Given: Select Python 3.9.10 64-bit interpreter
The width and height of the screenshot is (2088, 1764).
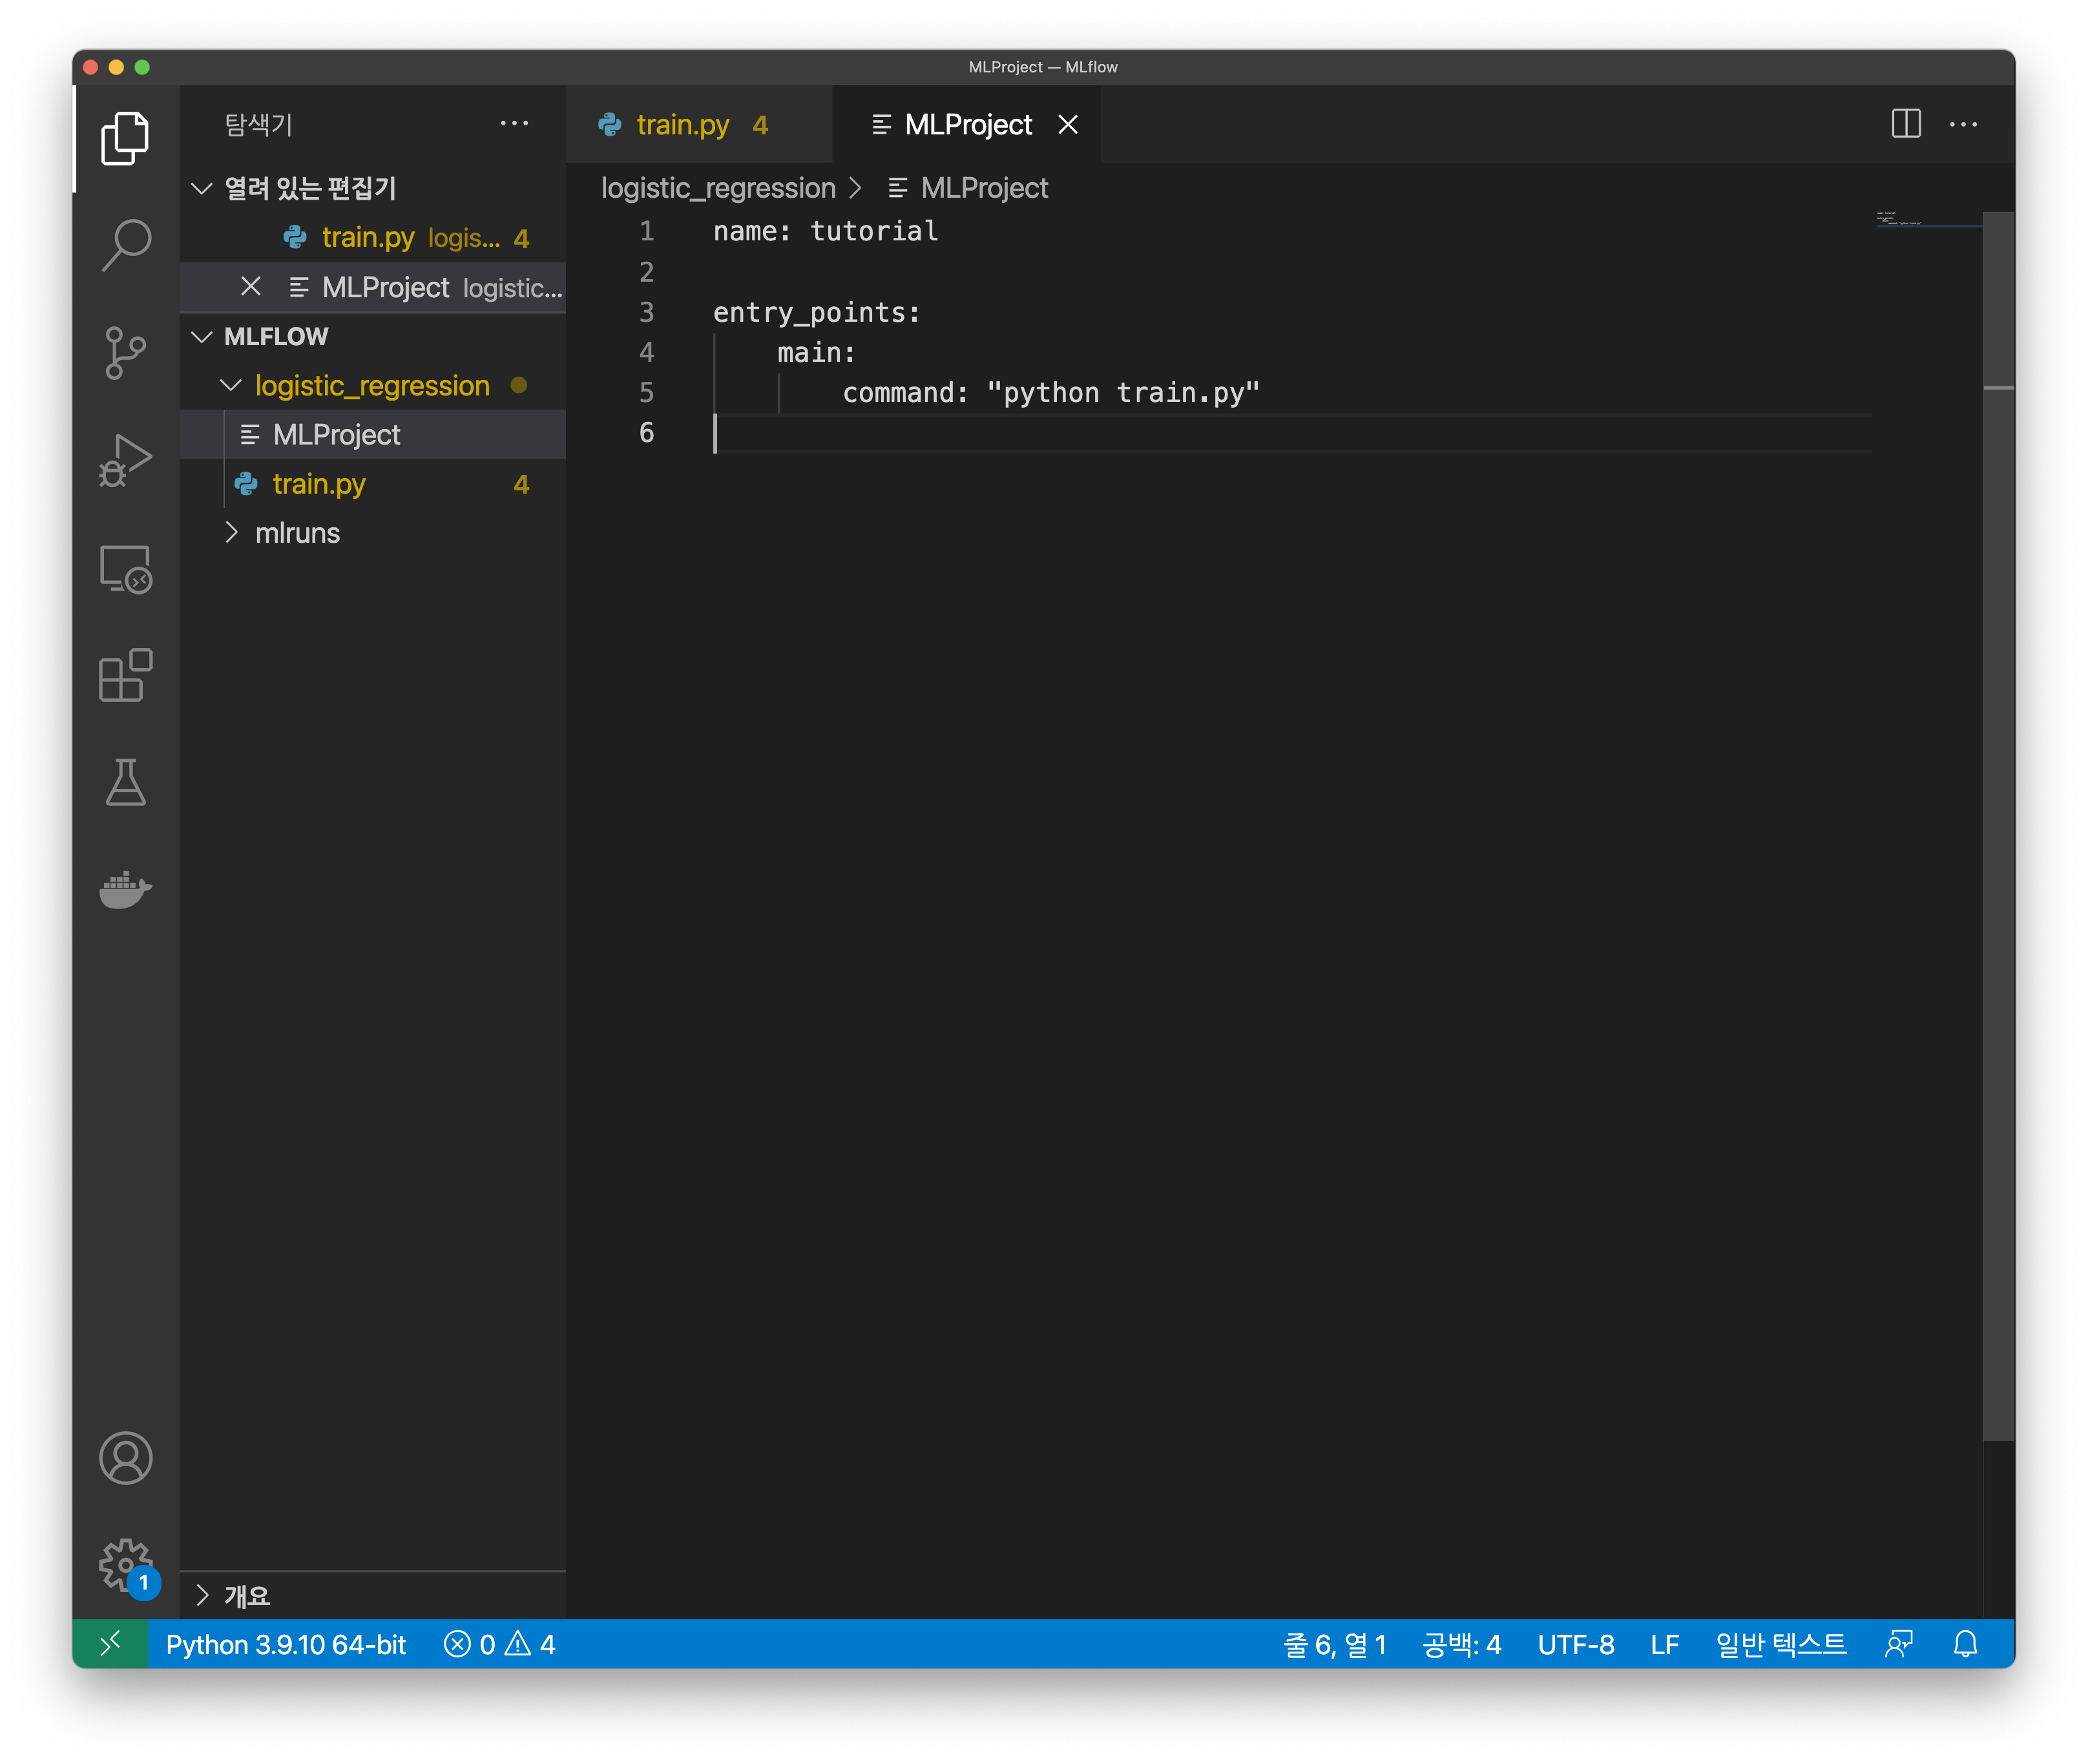Looking at the screenshot, I should 286,1644.
